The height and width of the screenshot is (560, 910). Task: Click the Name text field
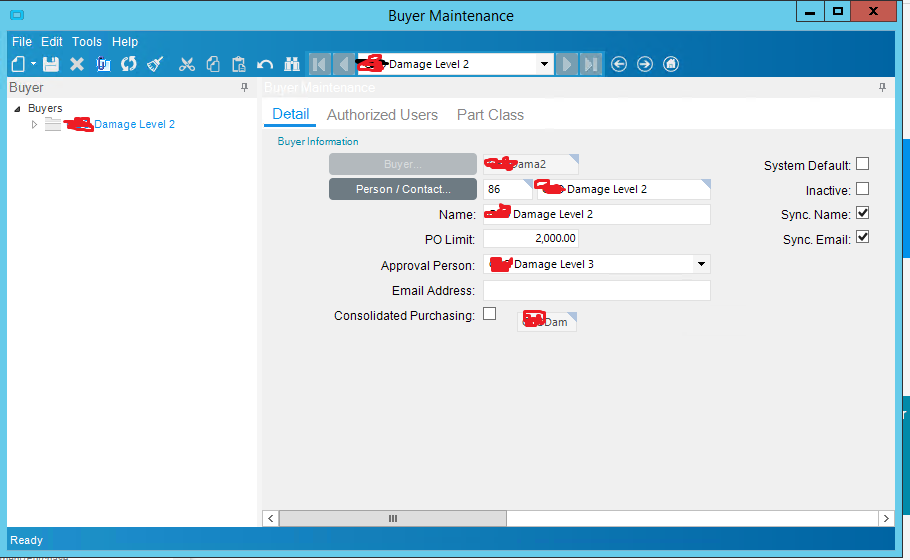coord(597,214)
